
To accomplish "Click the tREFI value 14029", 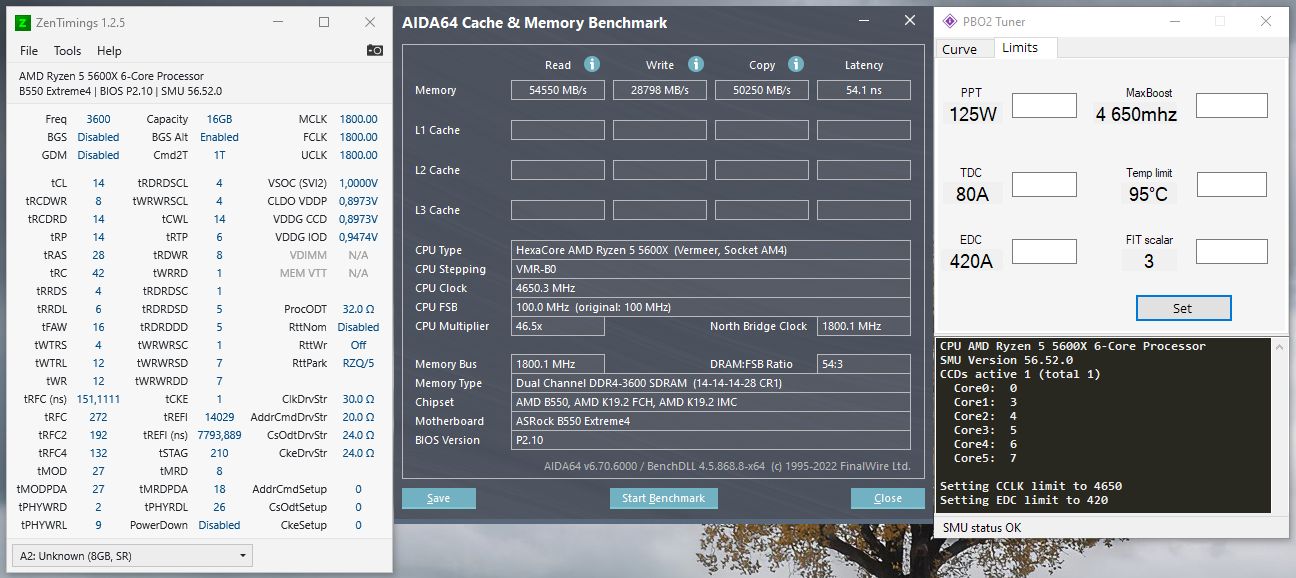I will coord(219,417).
